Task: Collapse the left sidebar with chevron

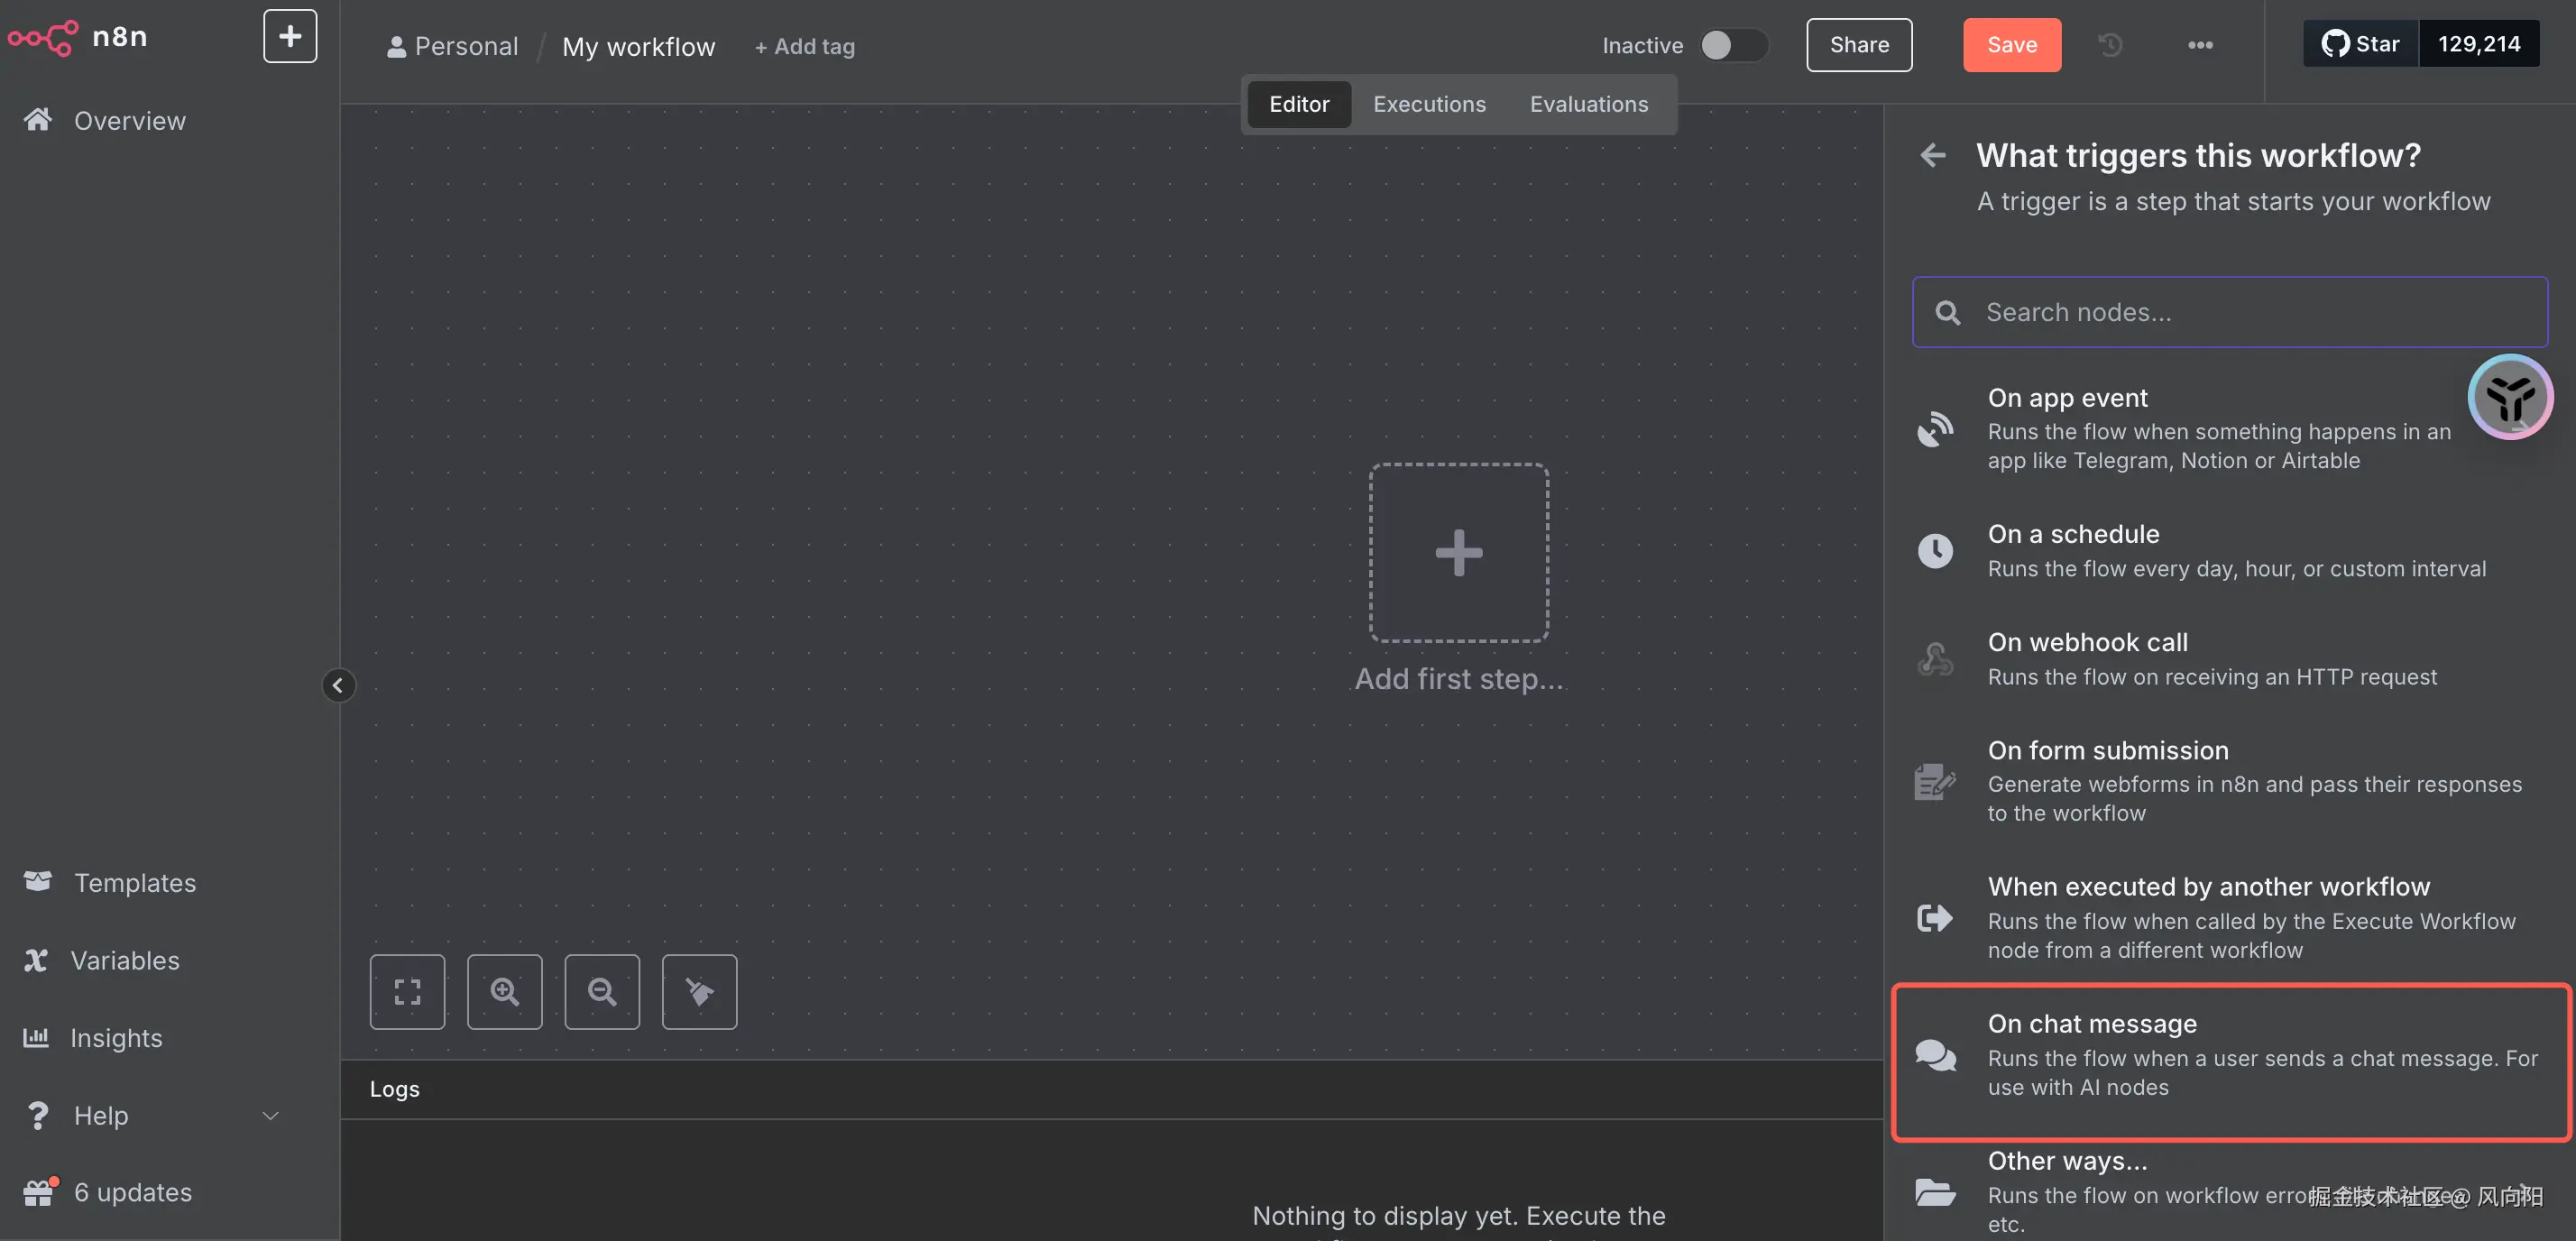Action: point(338,685)
